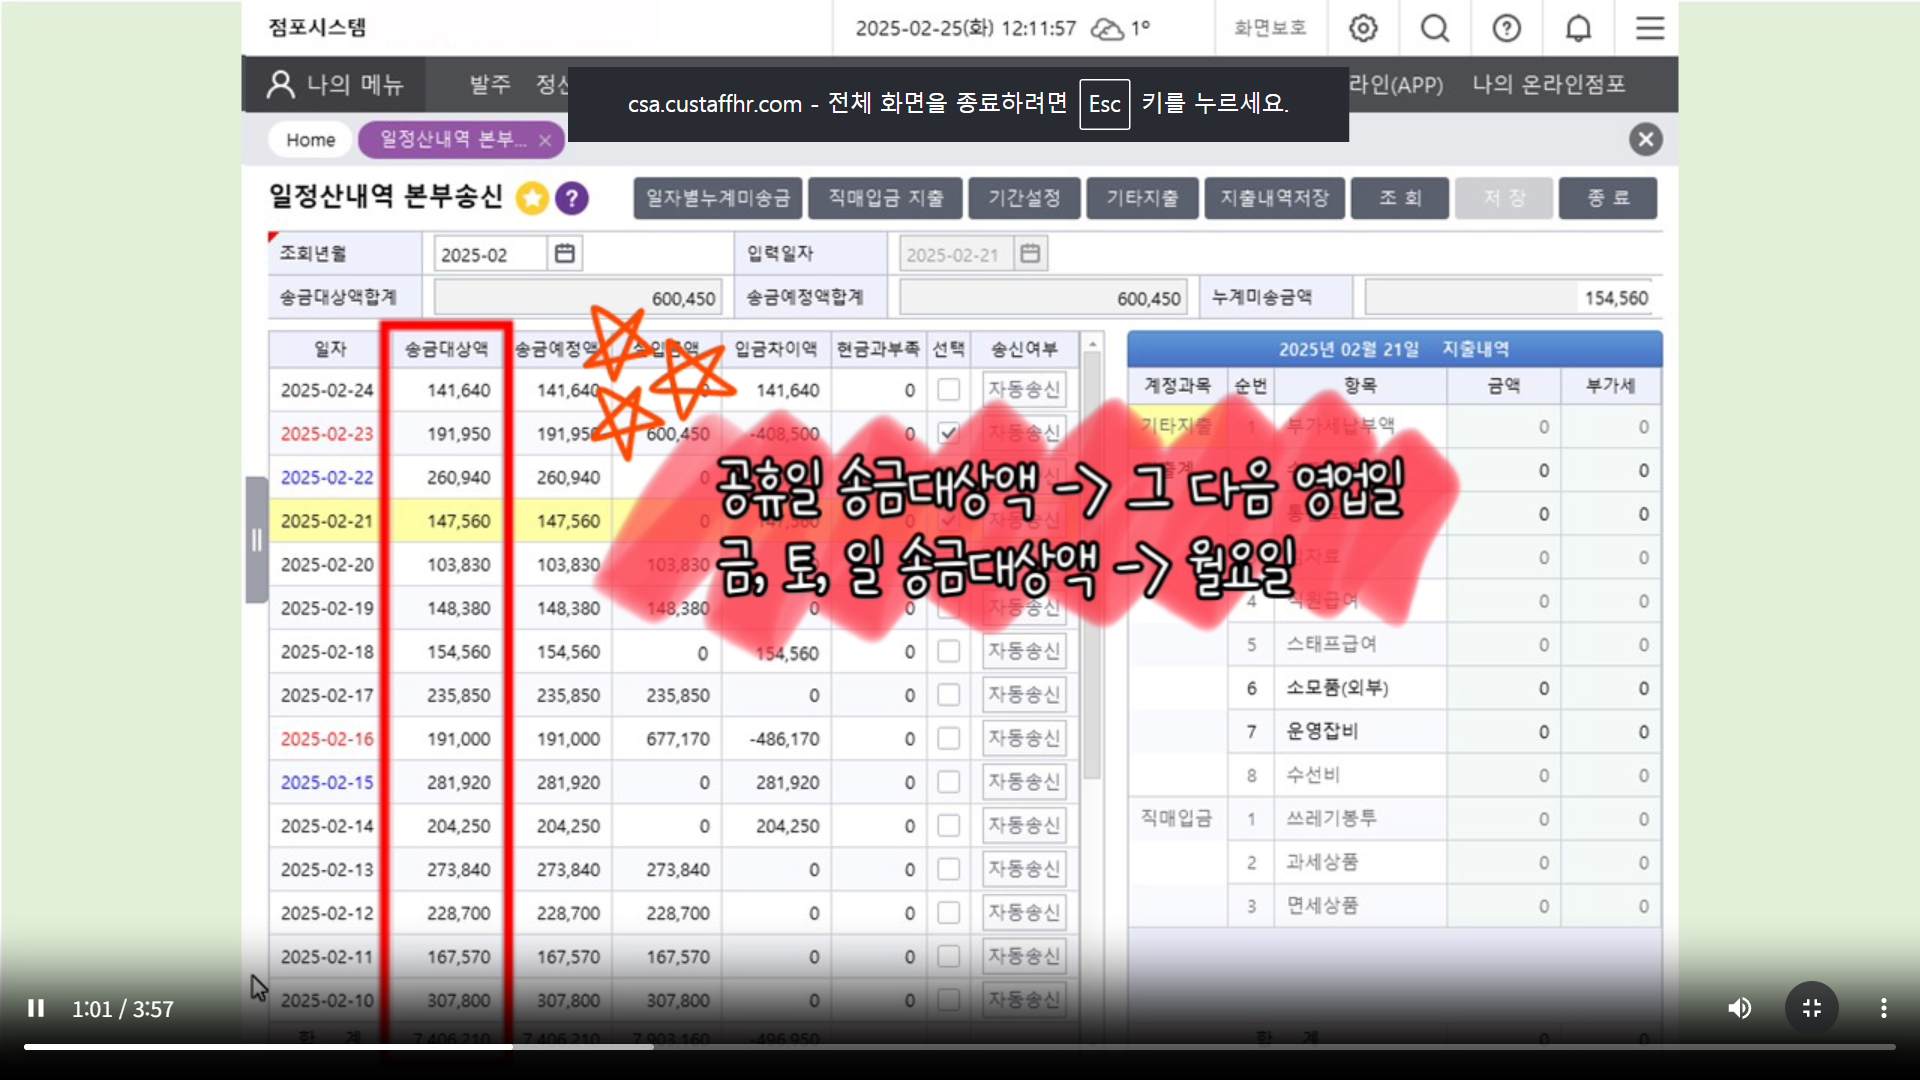The image size is (1920, 1080).
Task: Tick the checkbox in the 2025-02-18 row
Action: [948, 652]
